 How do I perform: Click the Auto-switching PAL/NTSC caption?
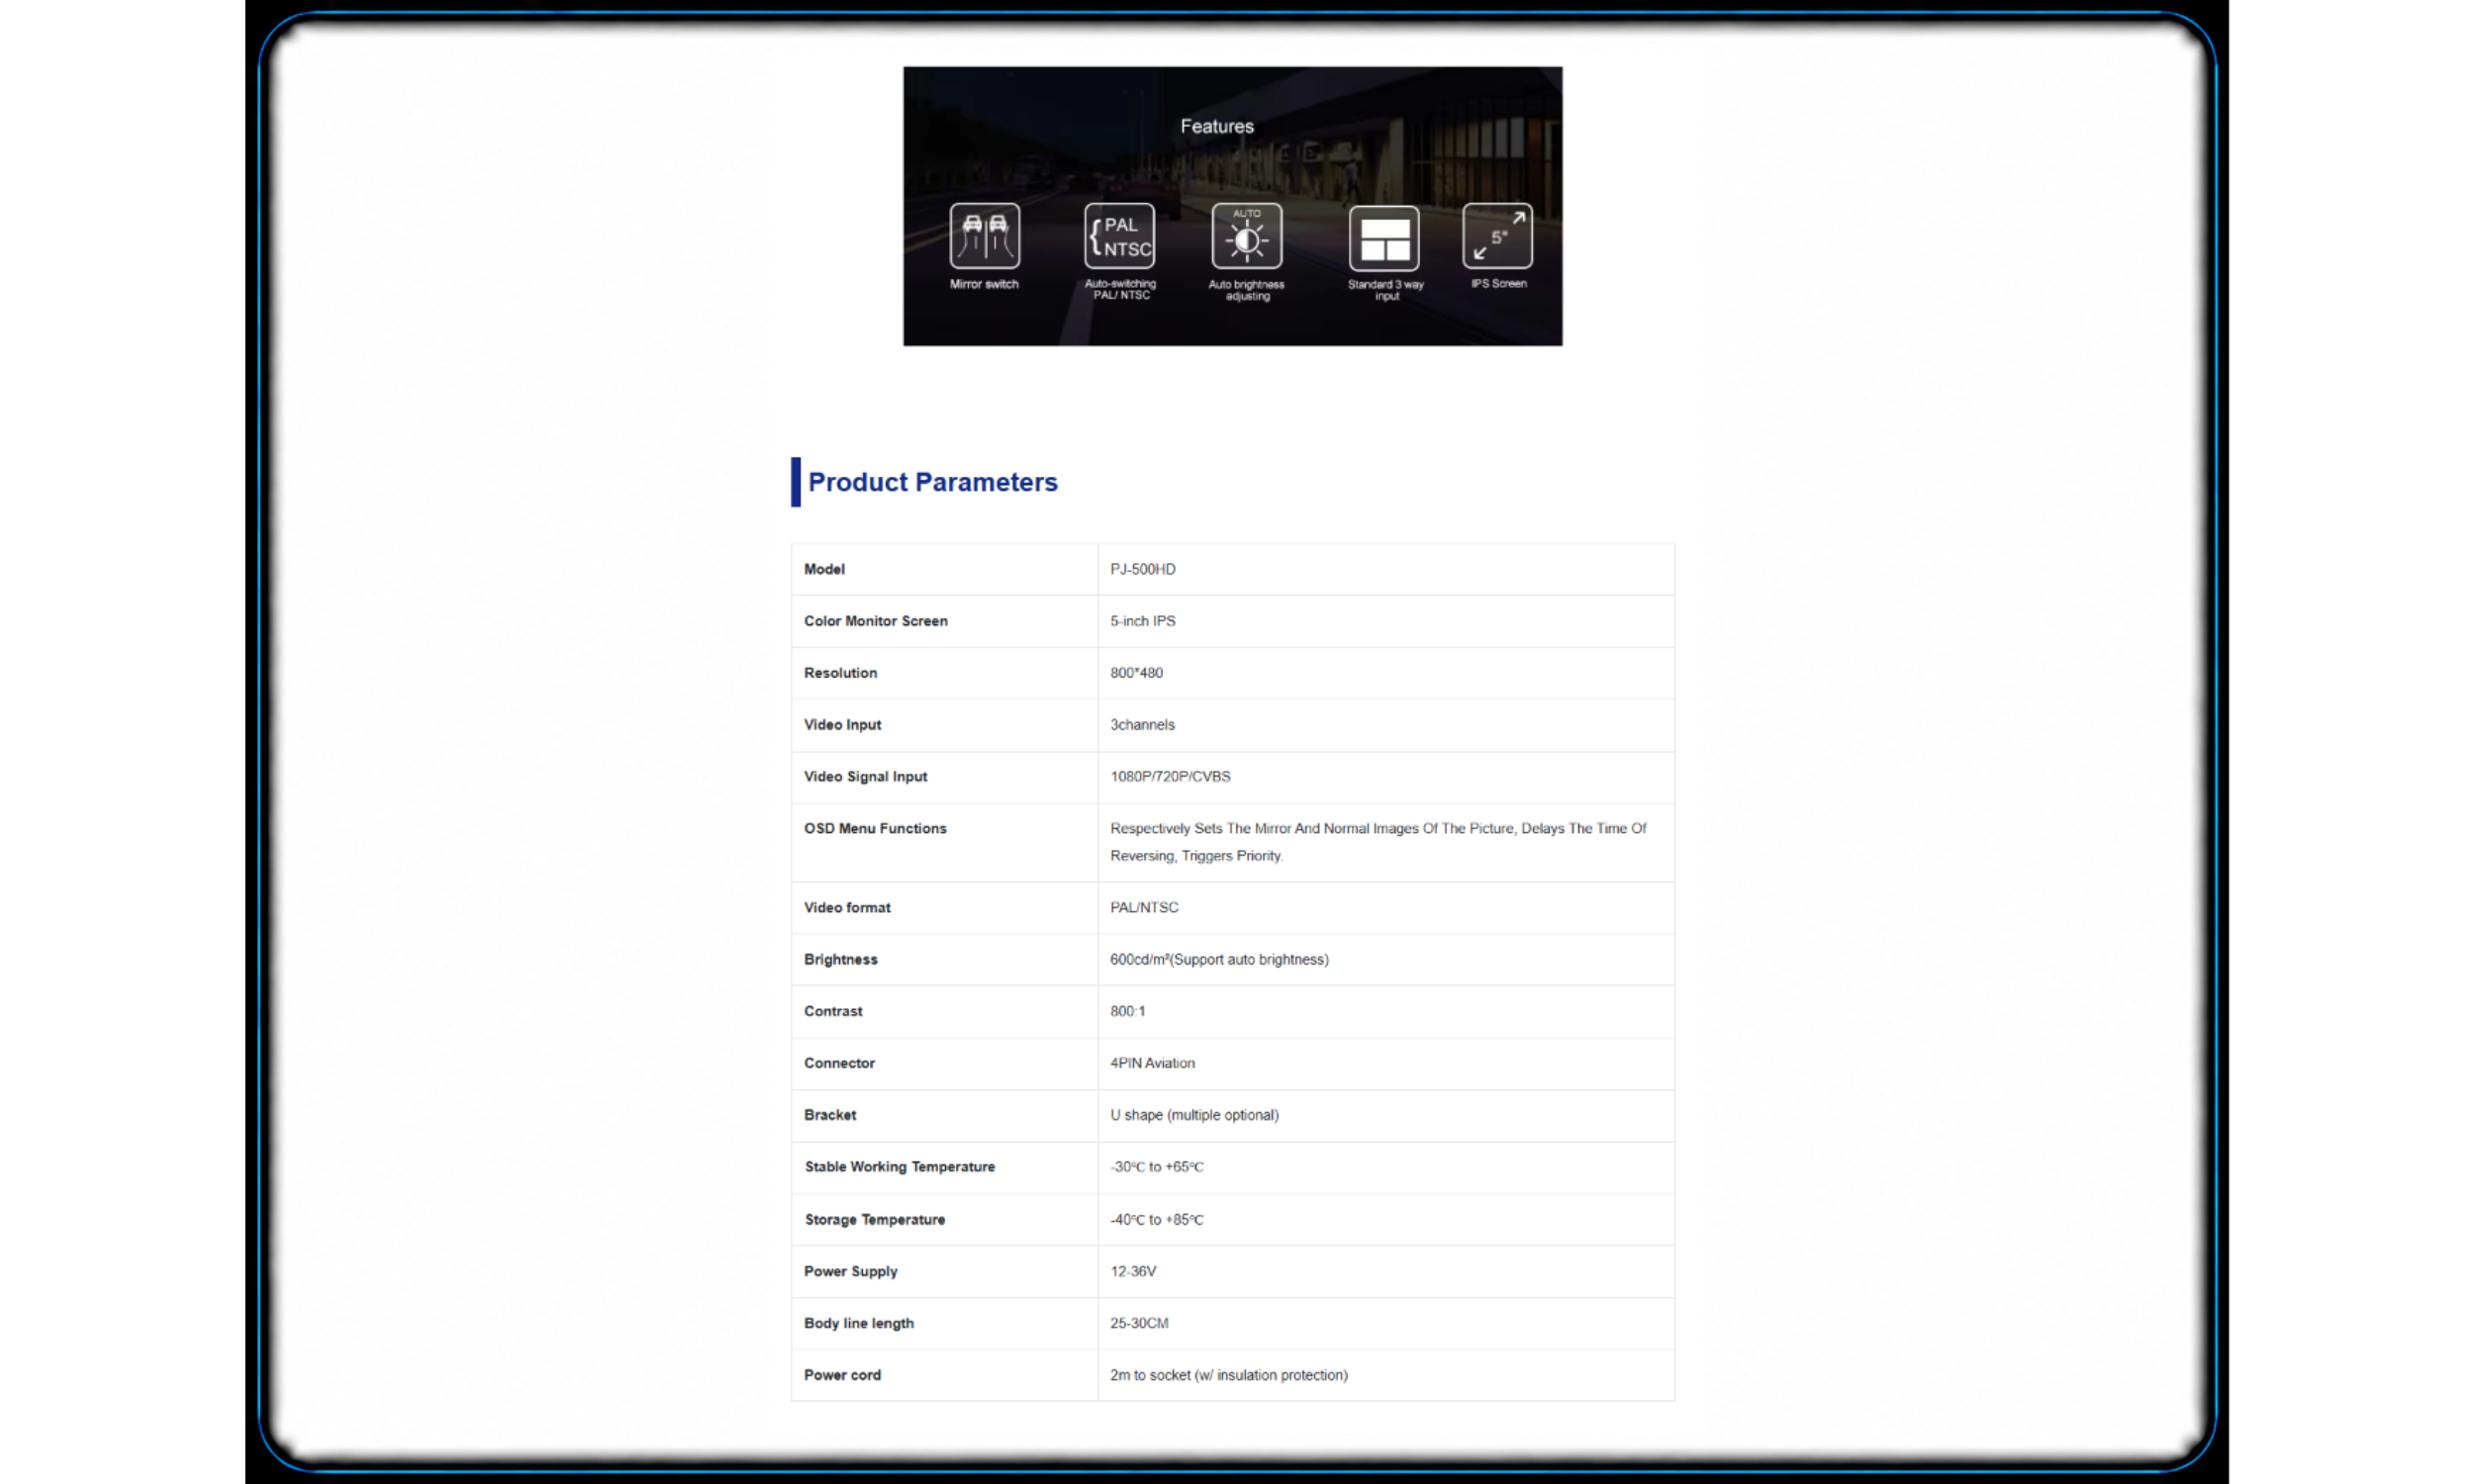(1120, 290)
